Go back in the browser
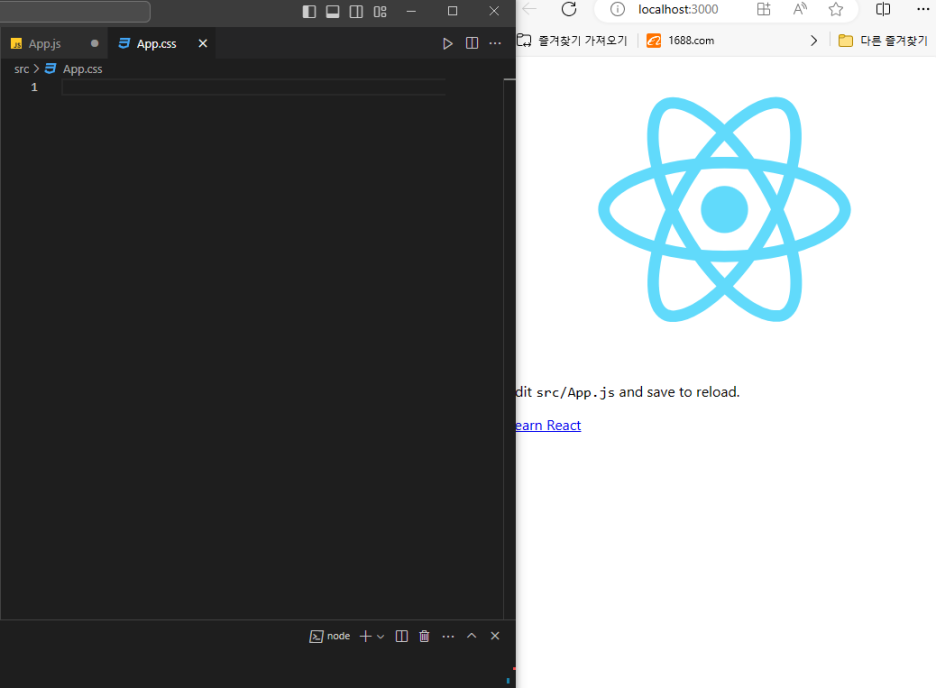The height and width of the screenshot is (688, 936). point(529,9)
